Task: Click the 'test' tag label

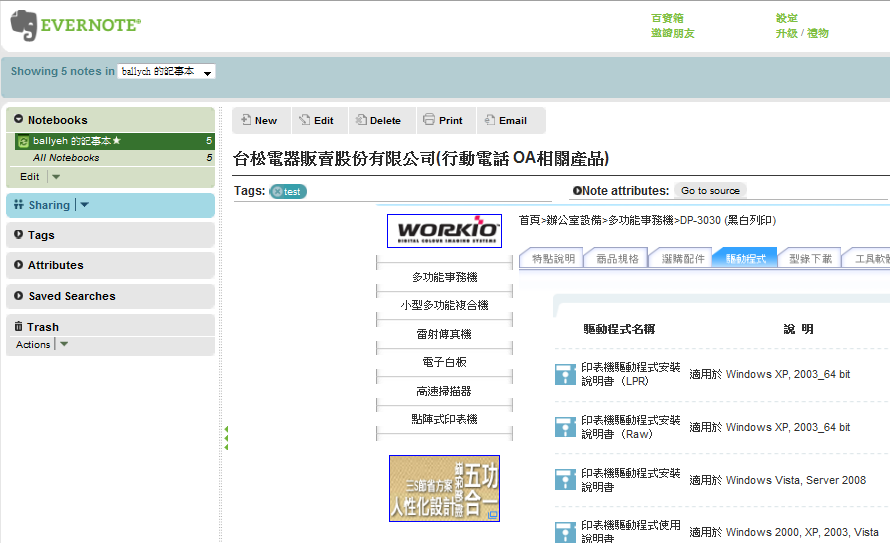Action: [x=292, y=192]
